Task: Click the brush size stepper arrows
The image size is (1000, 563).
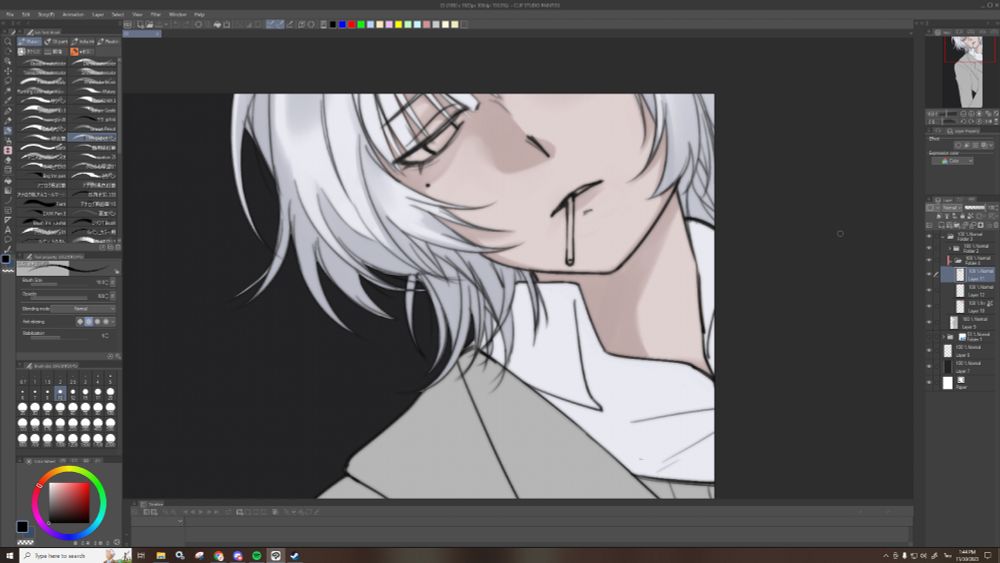Action: [x=113, y=281]
